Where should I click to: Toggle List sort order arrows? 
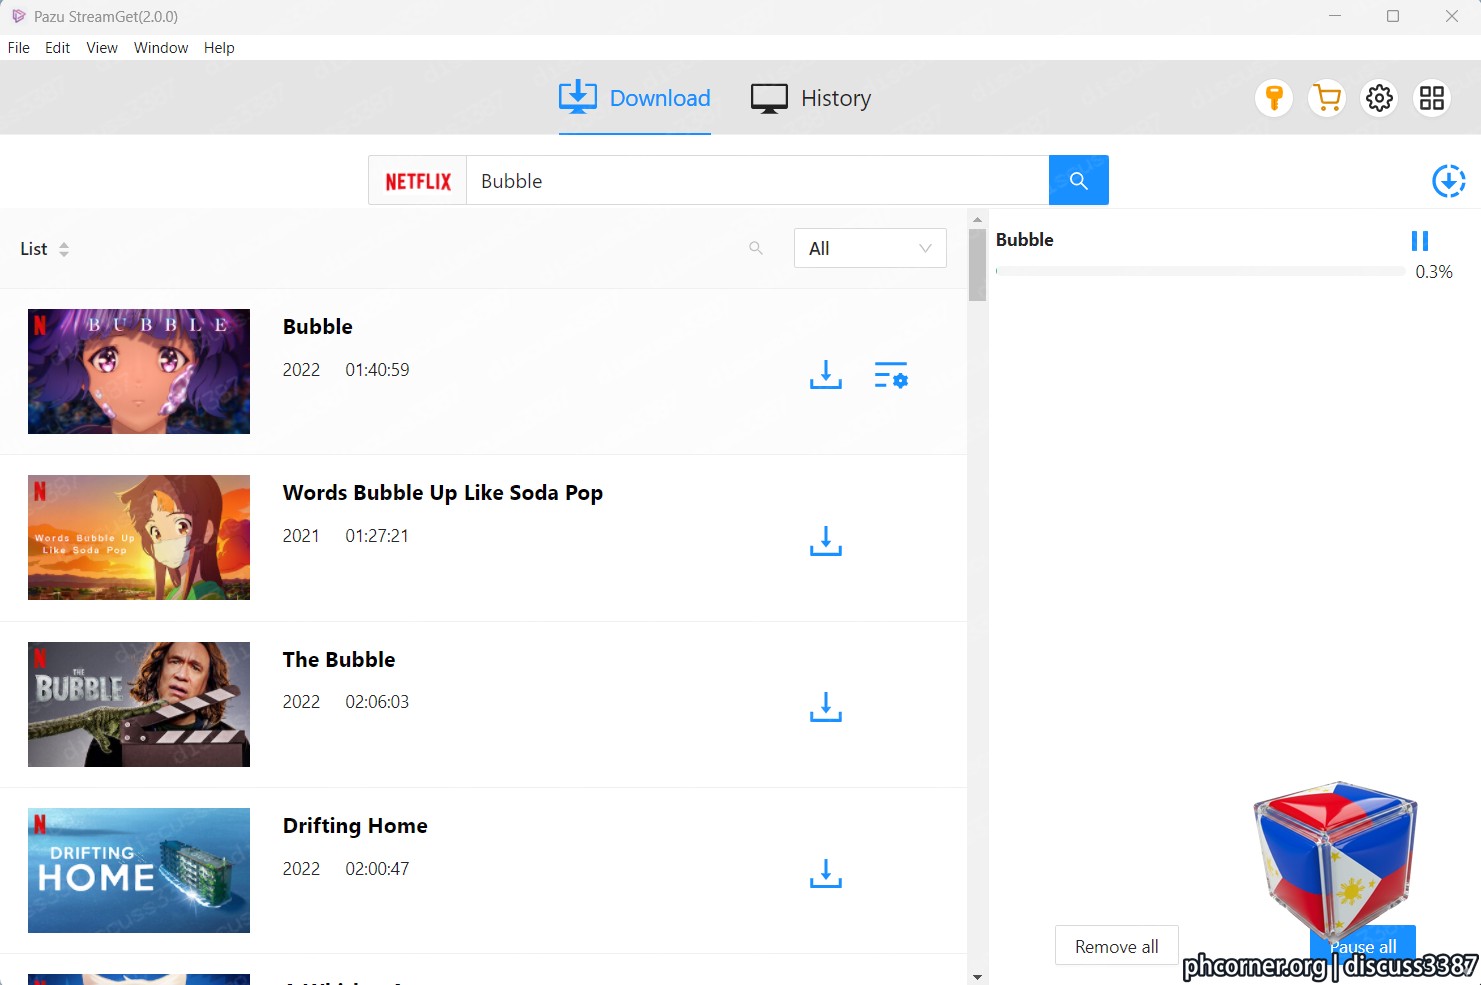coord(64,249)
